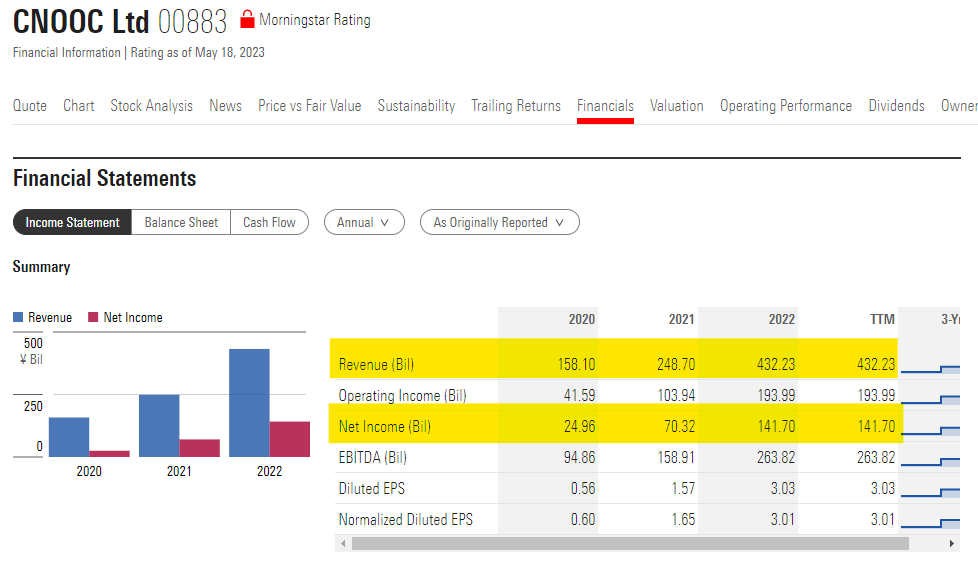Click the scrollbar left arrow under the table
This screenshot has width=978, height=565.
(x=343, y=543)
